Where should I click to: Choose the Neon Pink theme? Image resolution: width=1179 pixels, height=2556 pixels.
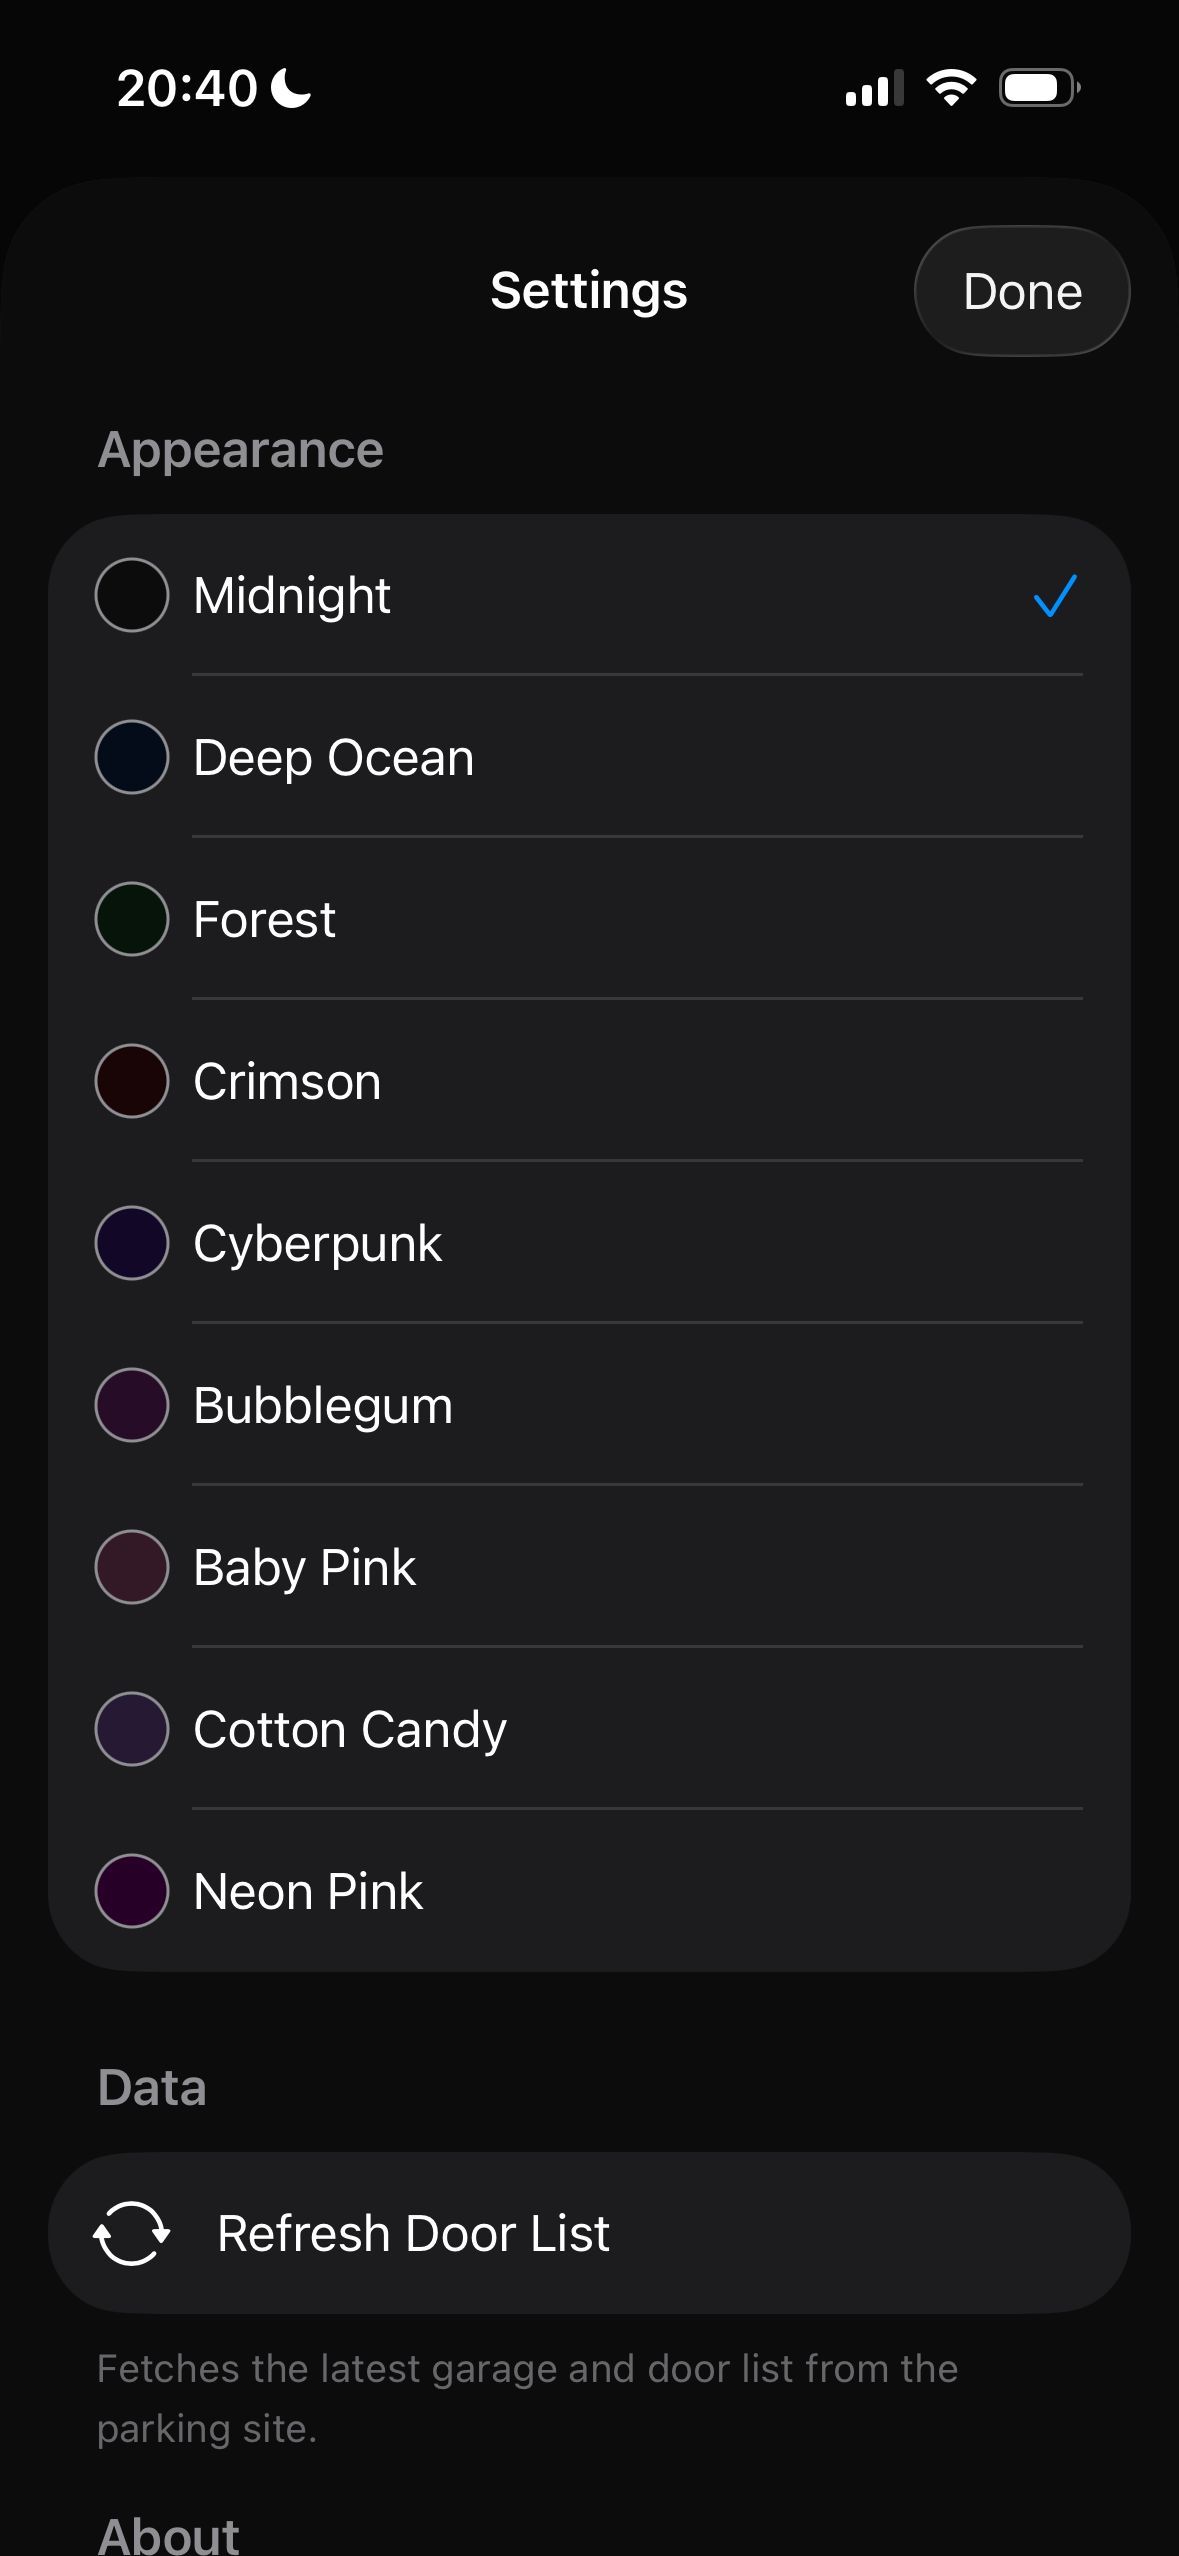point(589,1891)
